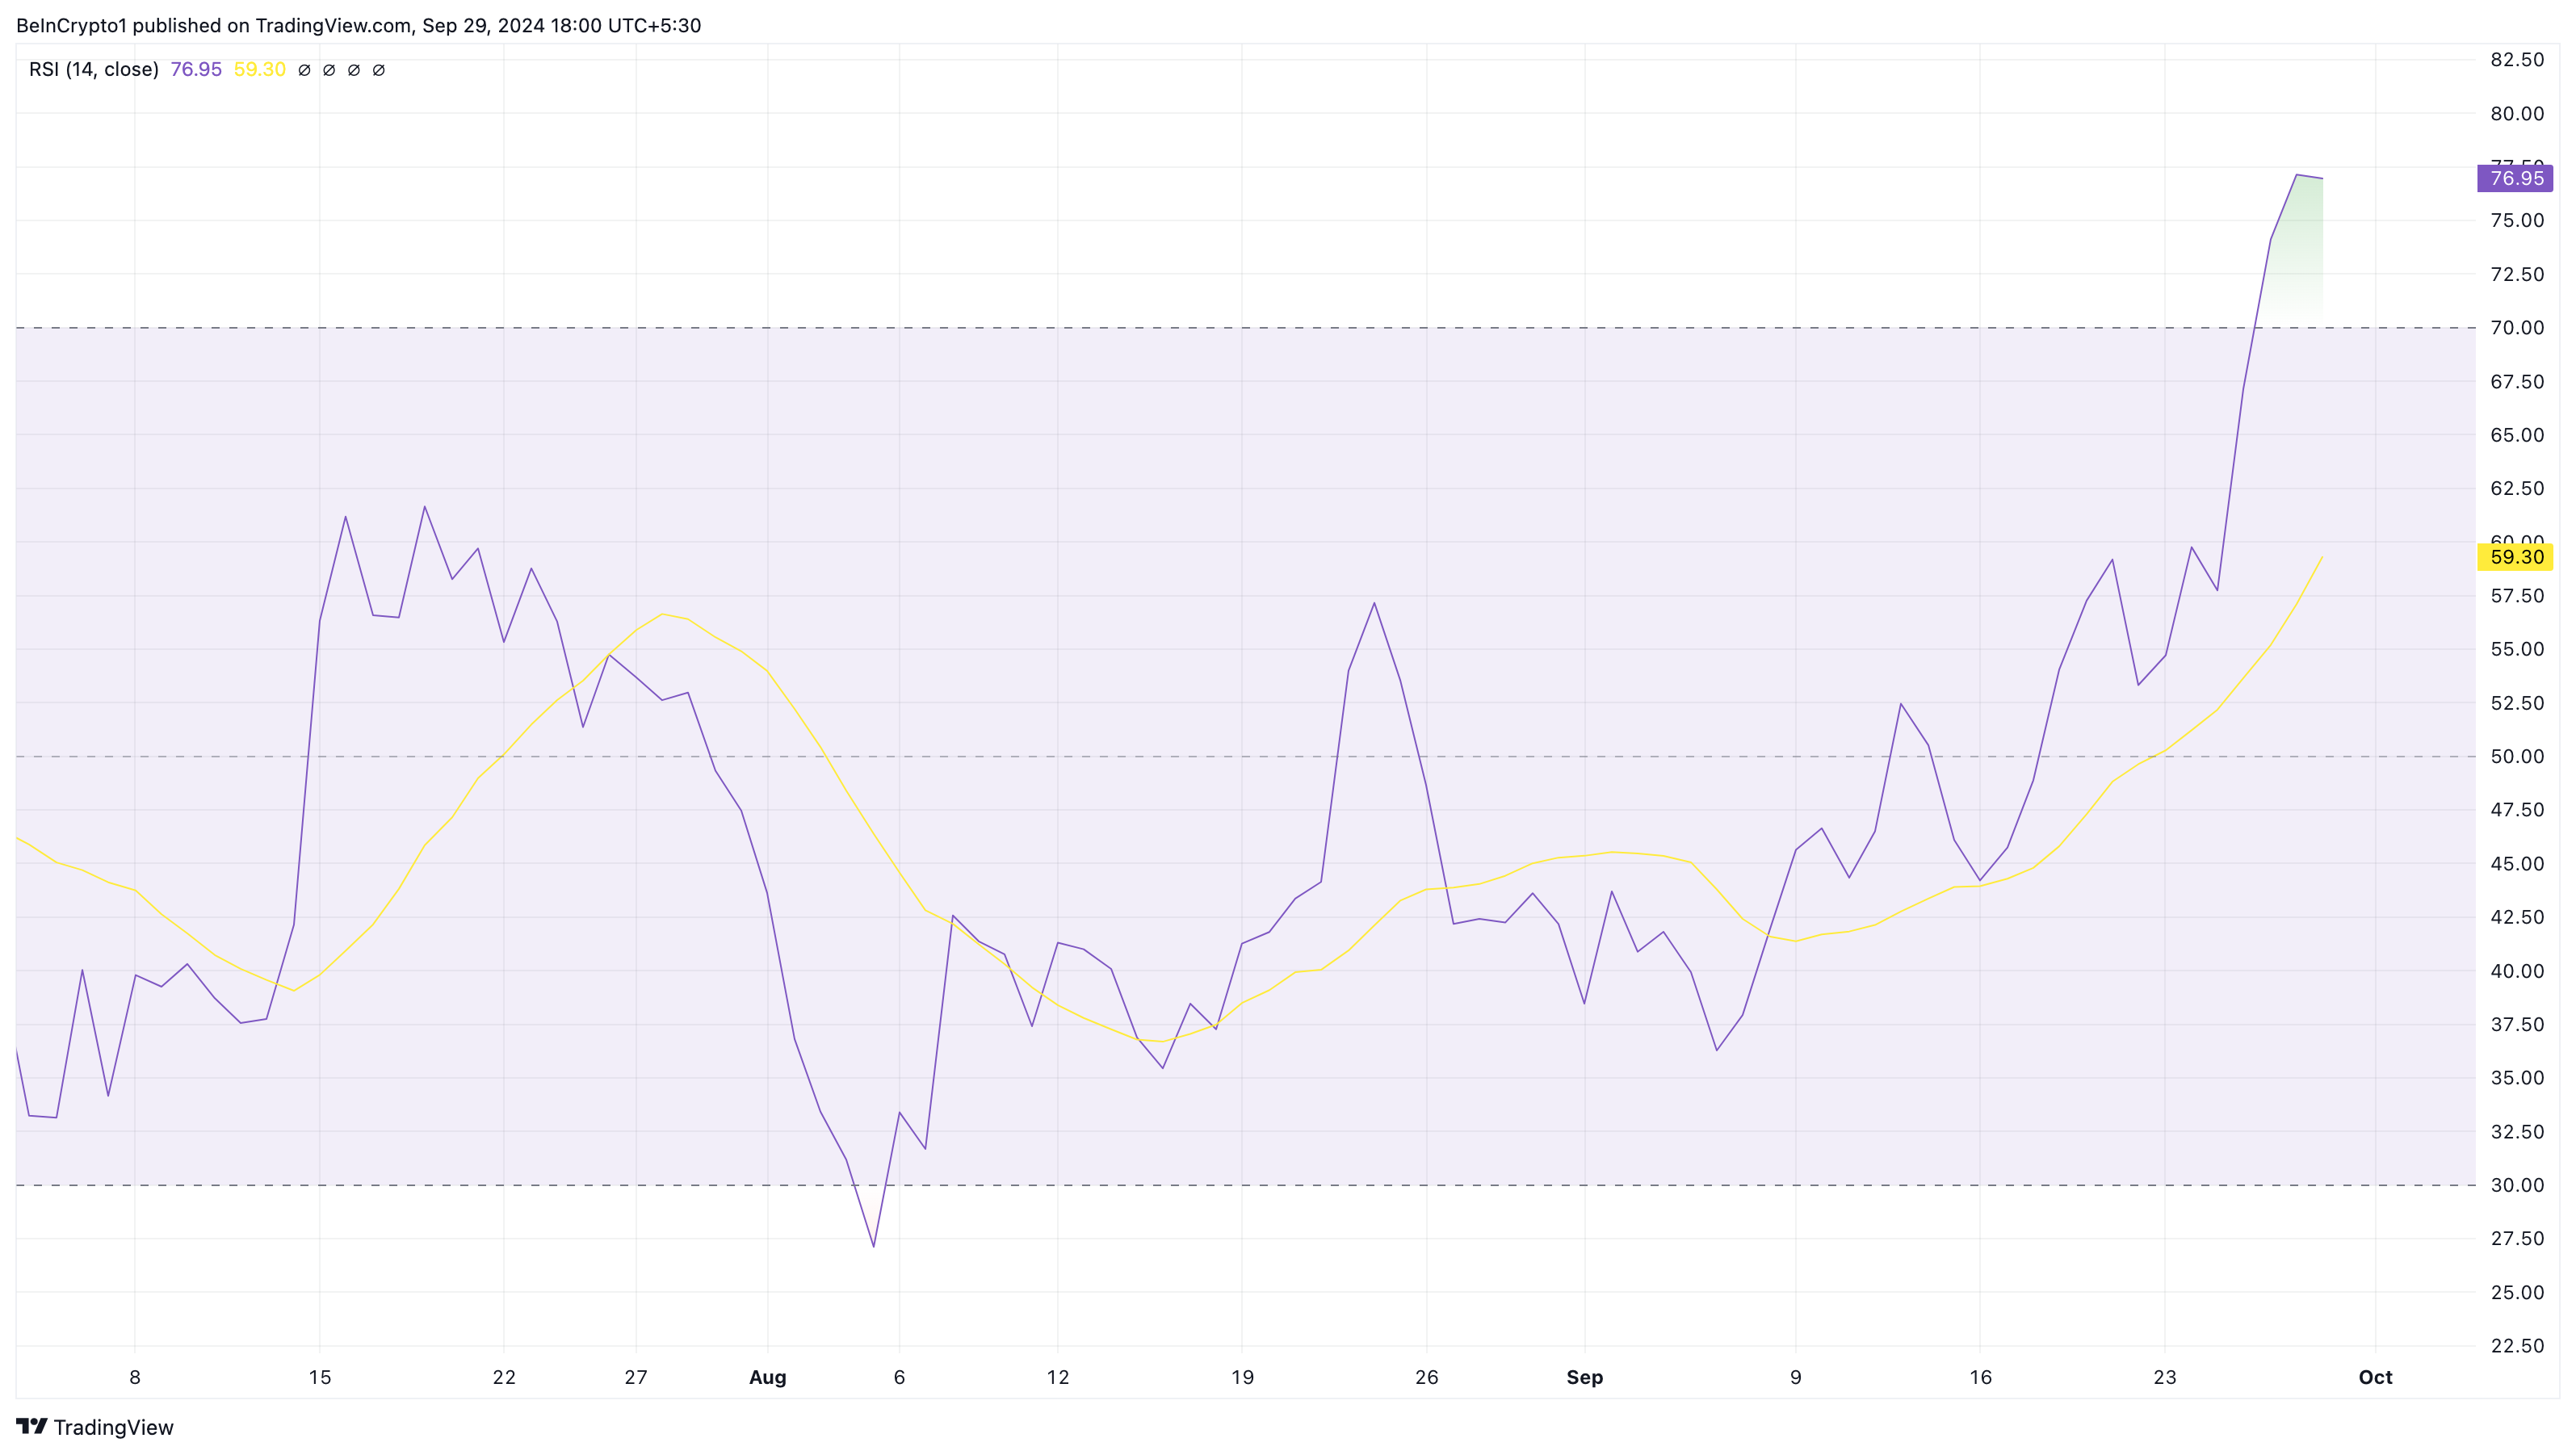Click the date 15 on time axis

319,1377
